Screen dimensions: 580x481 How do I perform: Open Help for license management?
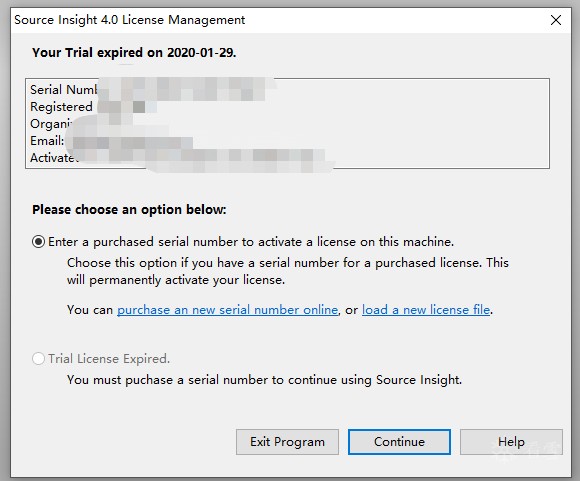(x=511, y=442)
